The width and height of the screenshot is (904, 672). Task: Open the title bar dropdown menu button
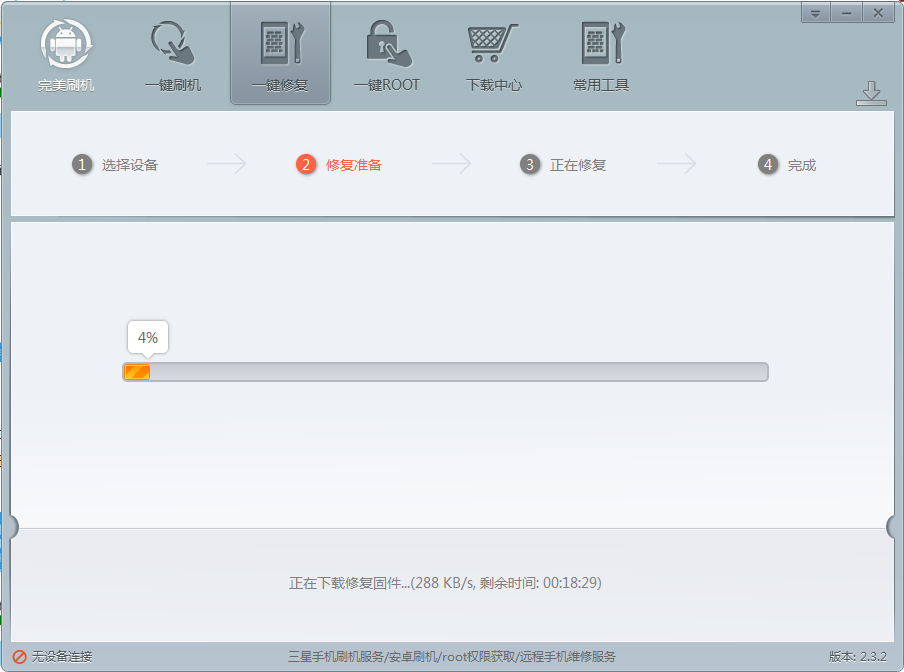pos(815,13)
